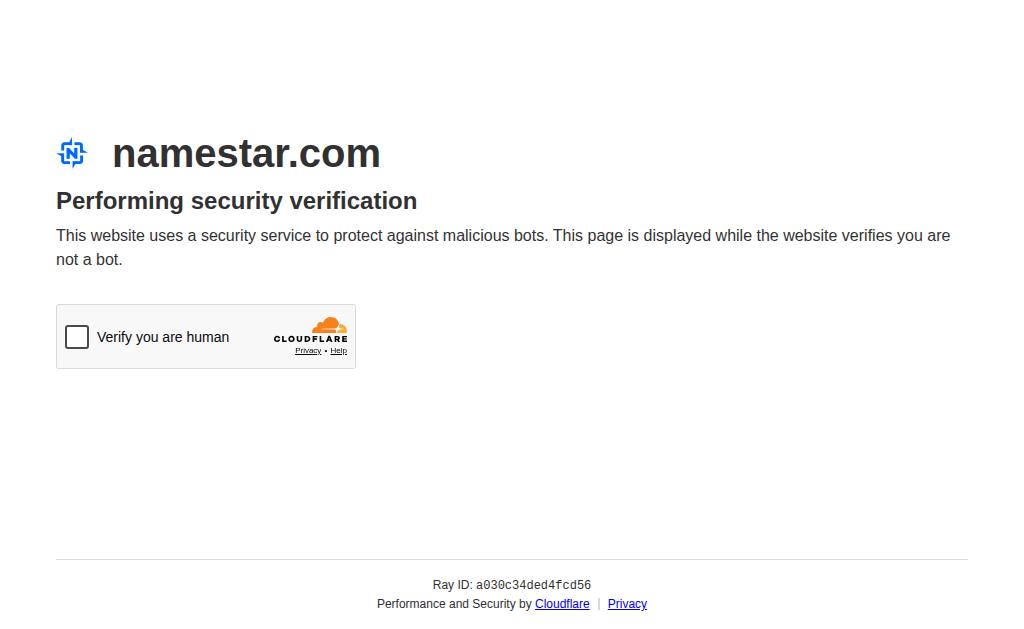The image size is (1024, 629).
Task: Follow the Cloudflare link in the footer
Action: 562,604
